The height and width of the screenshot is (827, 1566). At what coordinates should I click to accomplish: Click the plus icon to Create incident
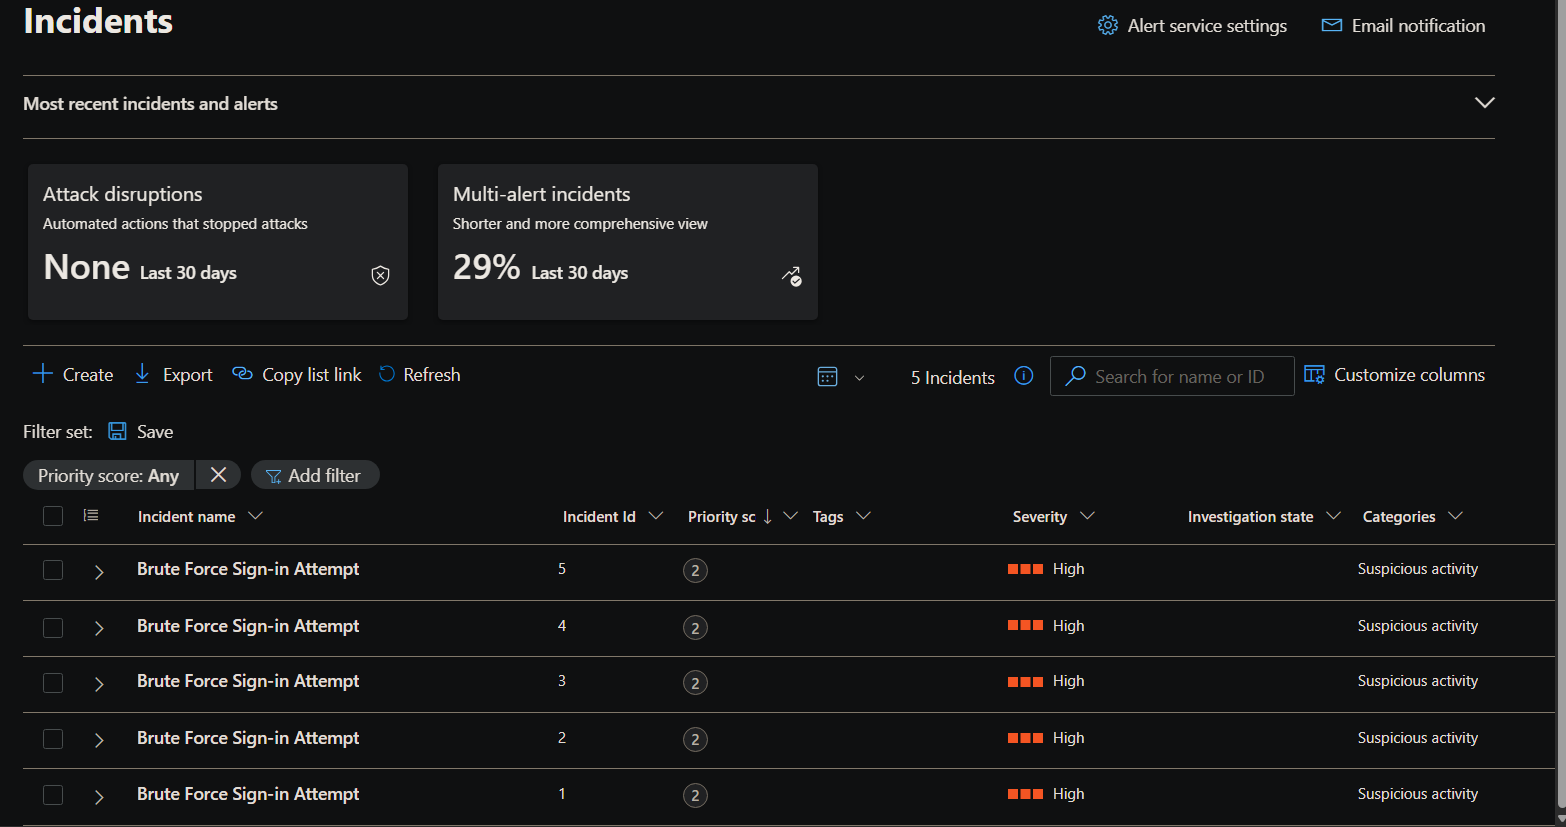(42, 374)
